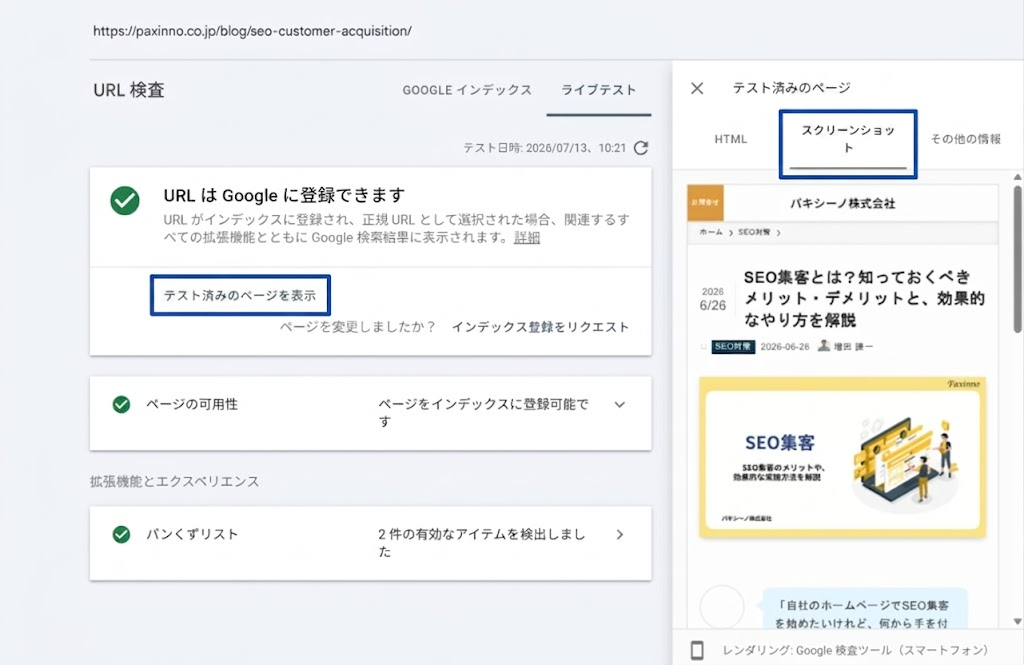Screen dimensions: 1024x665
Task: Click テスト済みのページを表示 button
Action: [240, 295]
